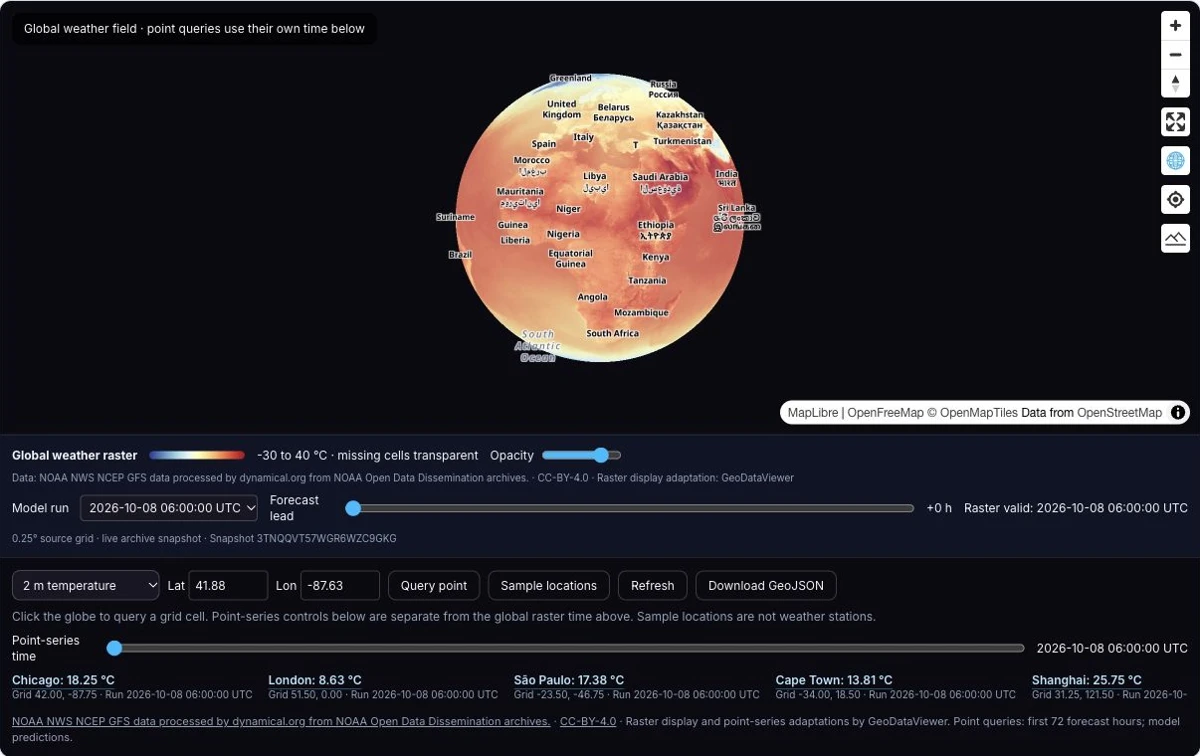Screen dimensions: 1200x756
Task: Zoom out with the minus map control
Action: (1175, 55)
